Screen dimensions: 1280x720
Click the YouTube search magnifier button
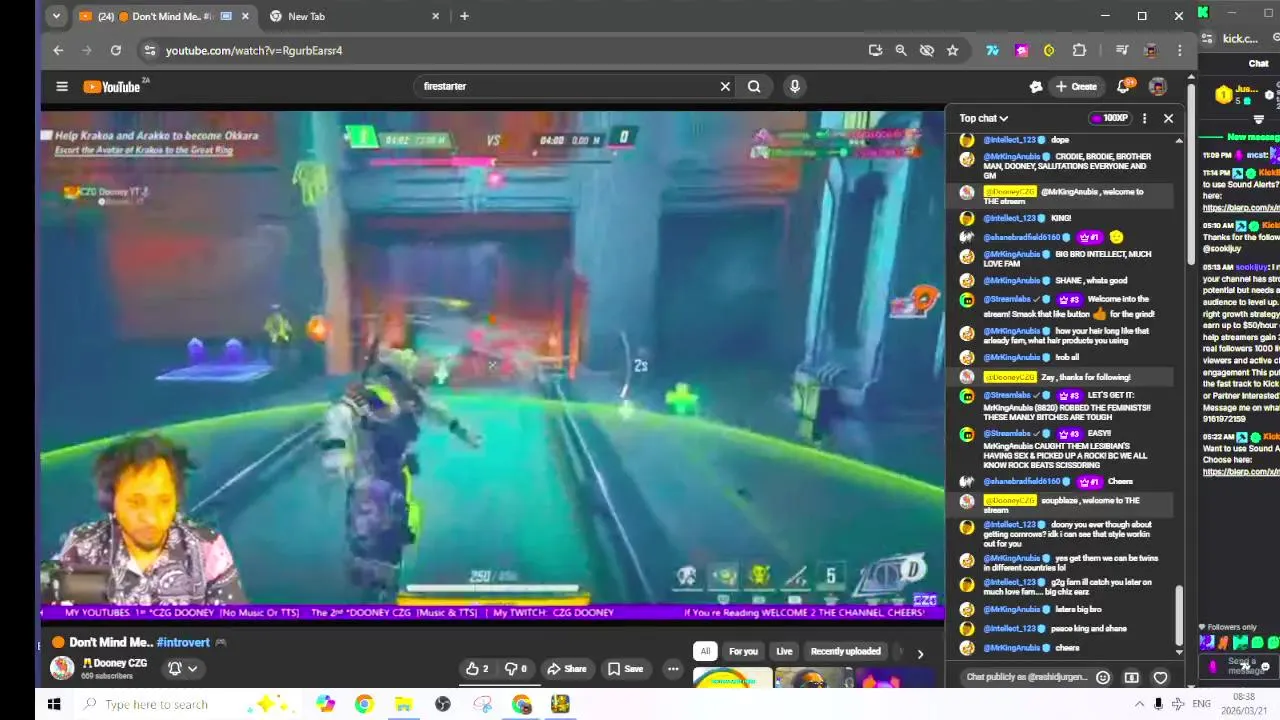(754, 86)
